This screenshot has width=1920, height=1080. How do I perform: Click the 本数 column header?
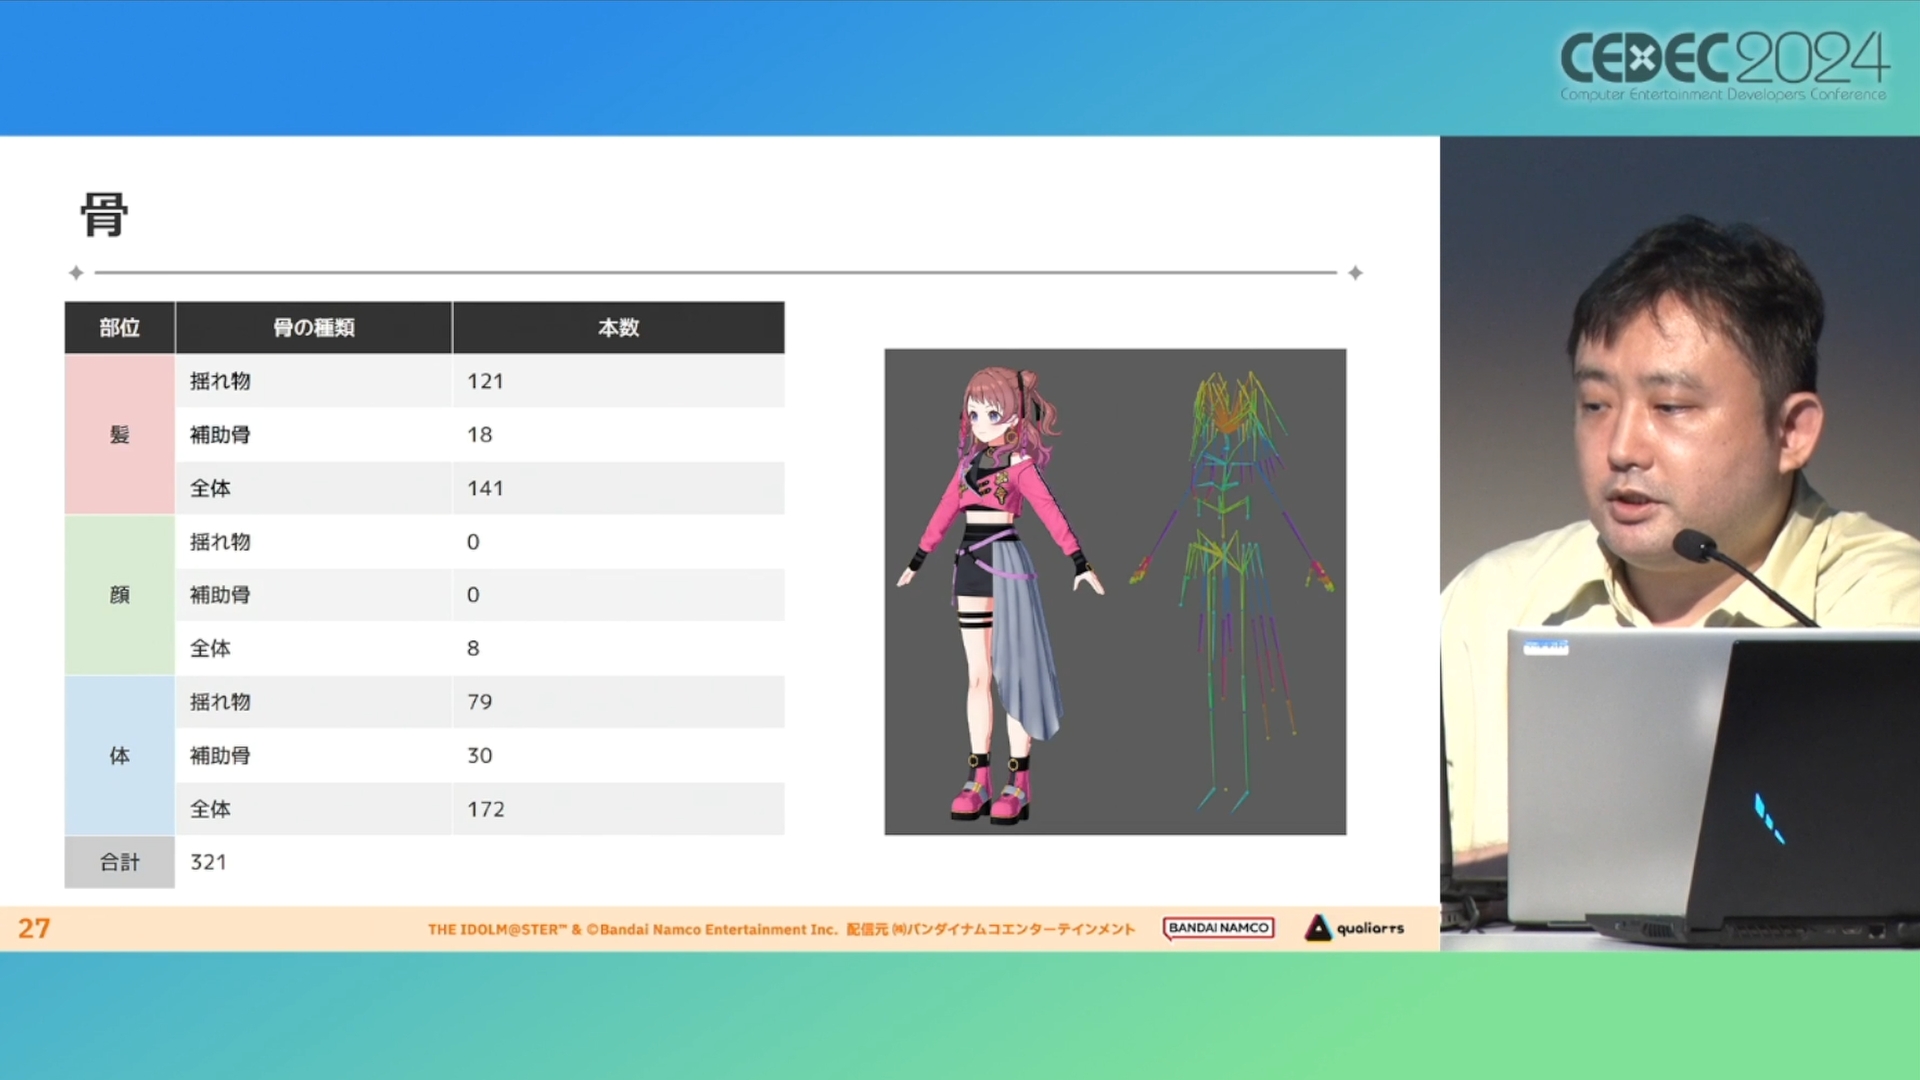619,327
